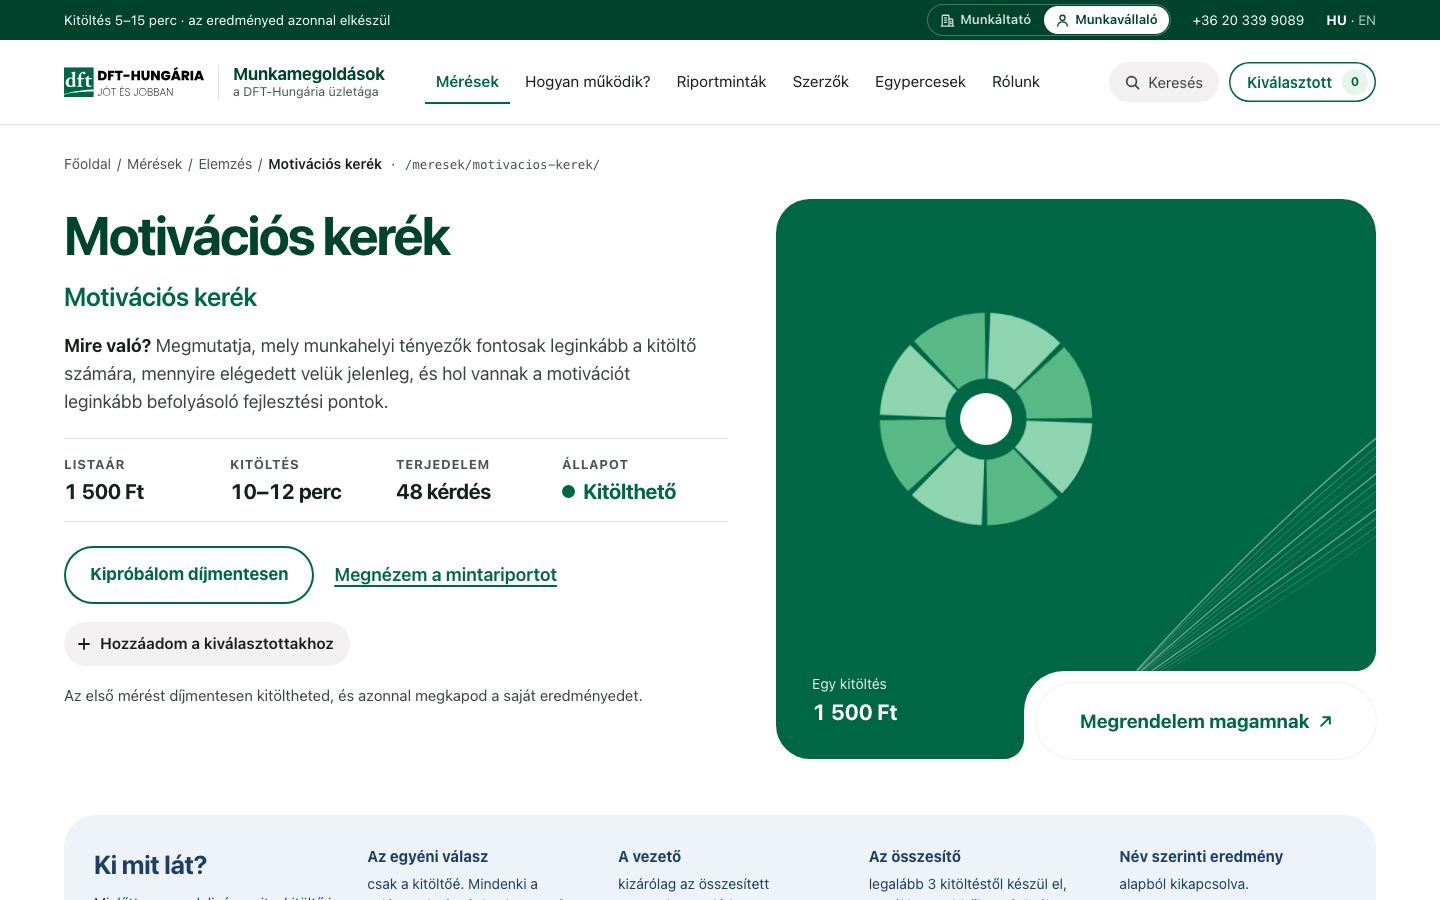Click the motivation wheel graphic
The height and width of the screenshot is (900, 1440).
click(x=986, y=419)
